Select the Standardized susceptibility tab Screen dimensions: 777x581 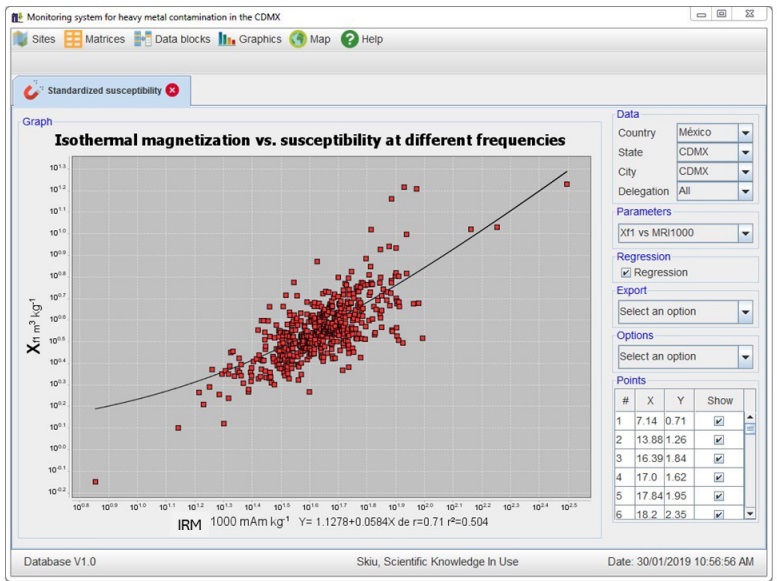tap(104, 90)
